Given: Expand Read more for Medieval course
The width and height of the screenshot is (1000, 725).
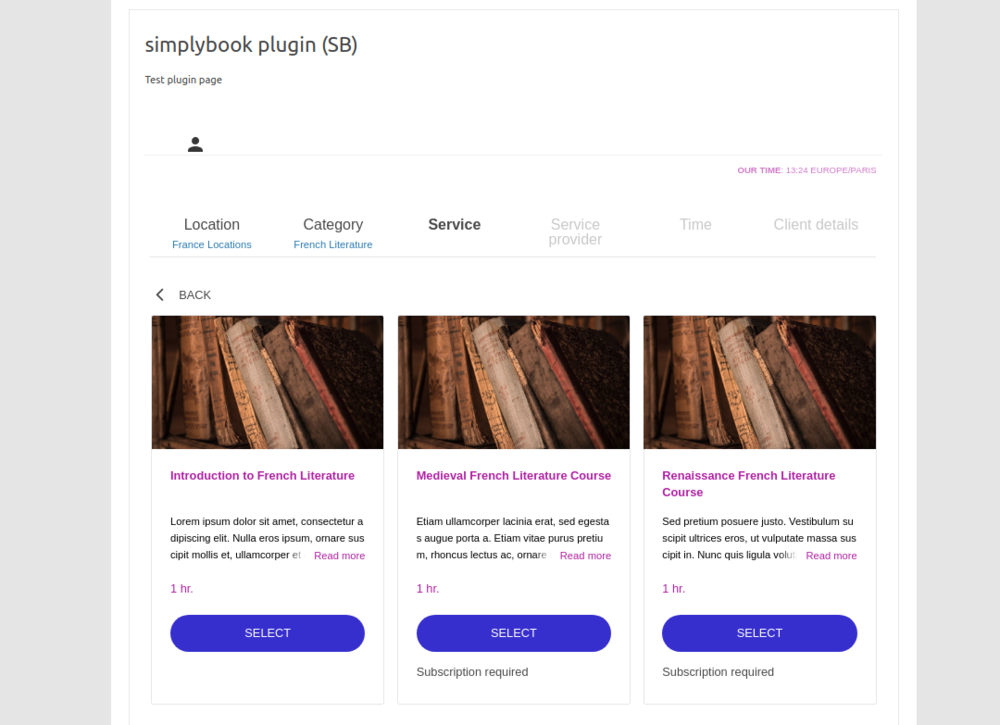Looking at the screenshot, I should [x=585, y=555].
